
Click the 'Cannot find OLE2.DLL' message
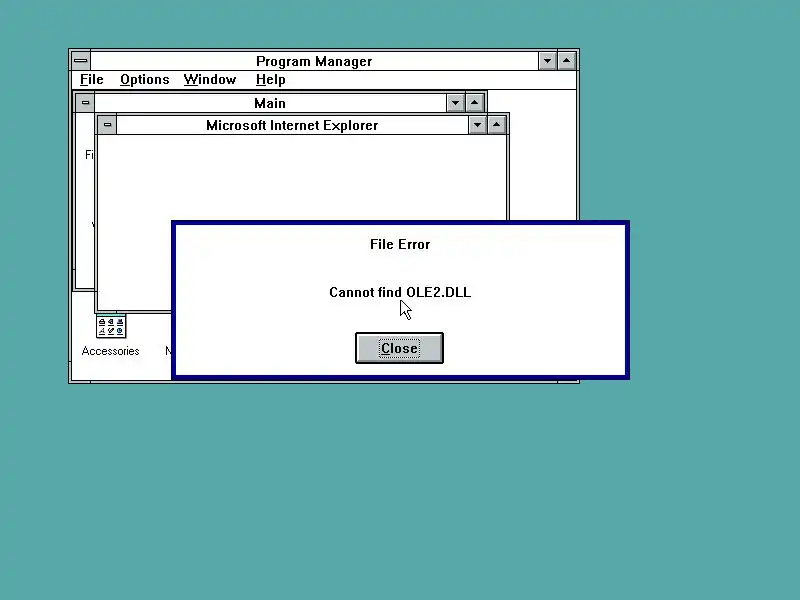point(400,292)
